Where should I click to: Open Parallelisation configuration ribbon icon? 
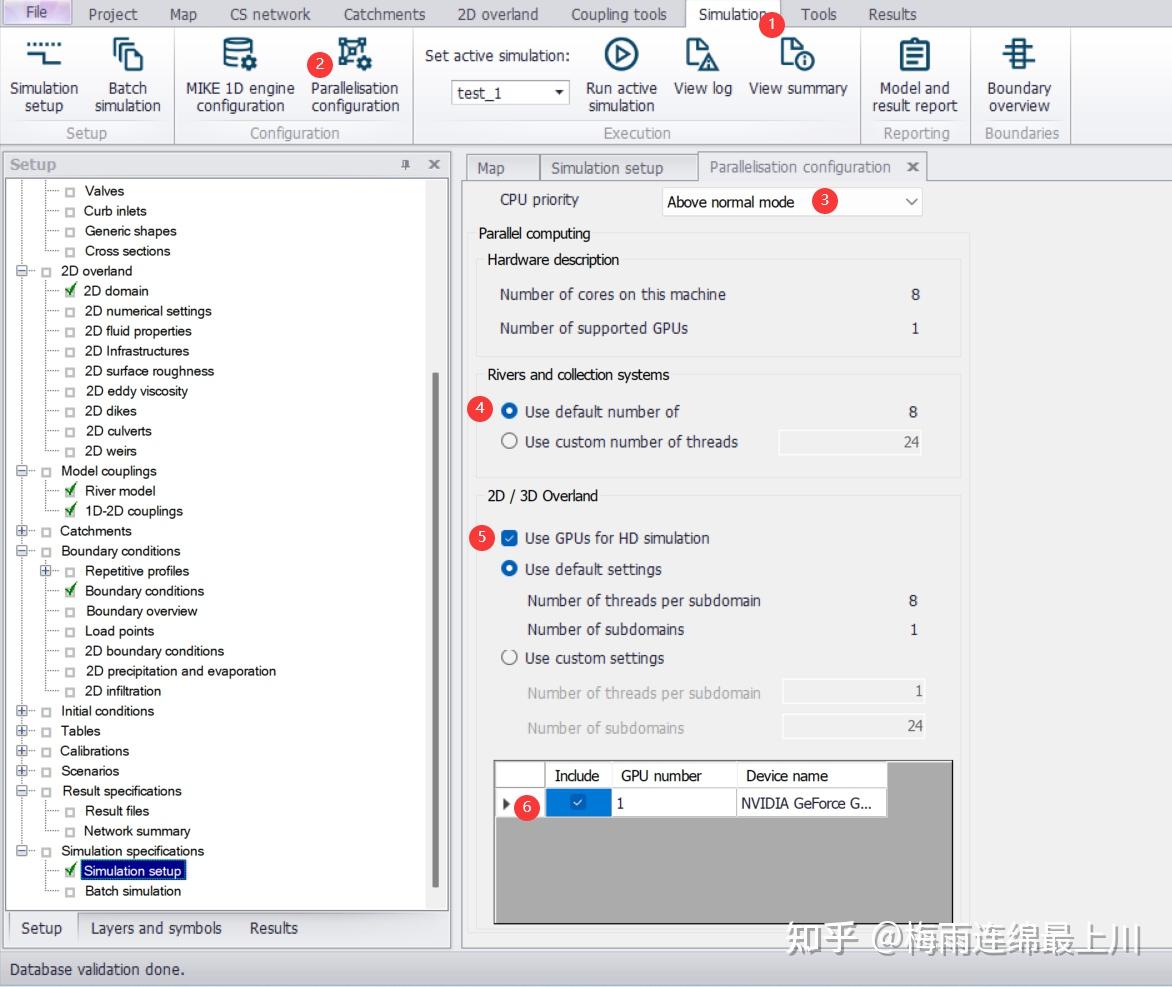tap(355, 75)
